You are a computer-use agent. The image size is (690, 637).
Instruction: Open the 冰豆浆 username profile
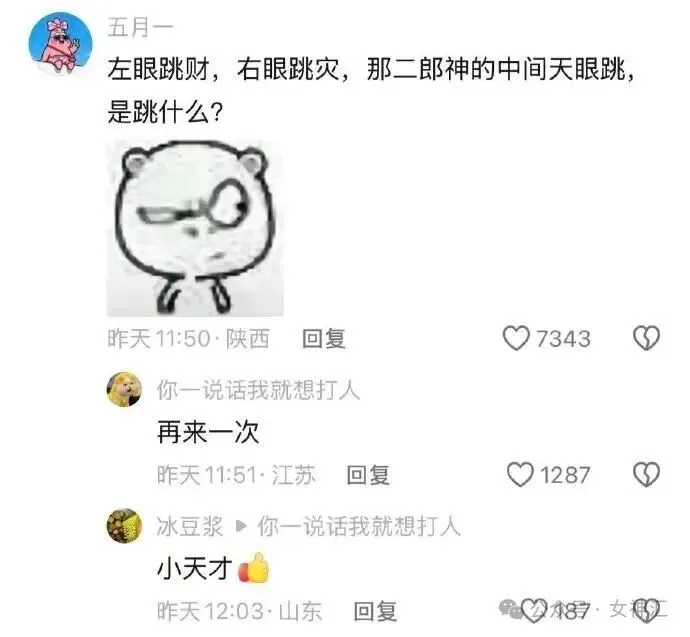click(x=190, y=526)
